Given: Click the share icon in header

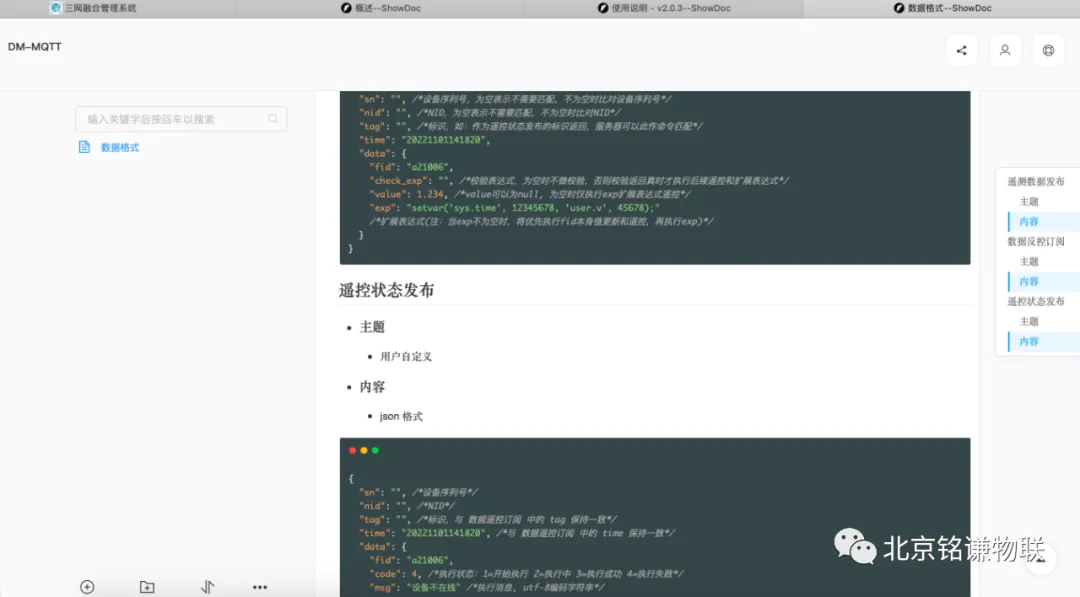Looking at the screenshot, I should point(961,51).
